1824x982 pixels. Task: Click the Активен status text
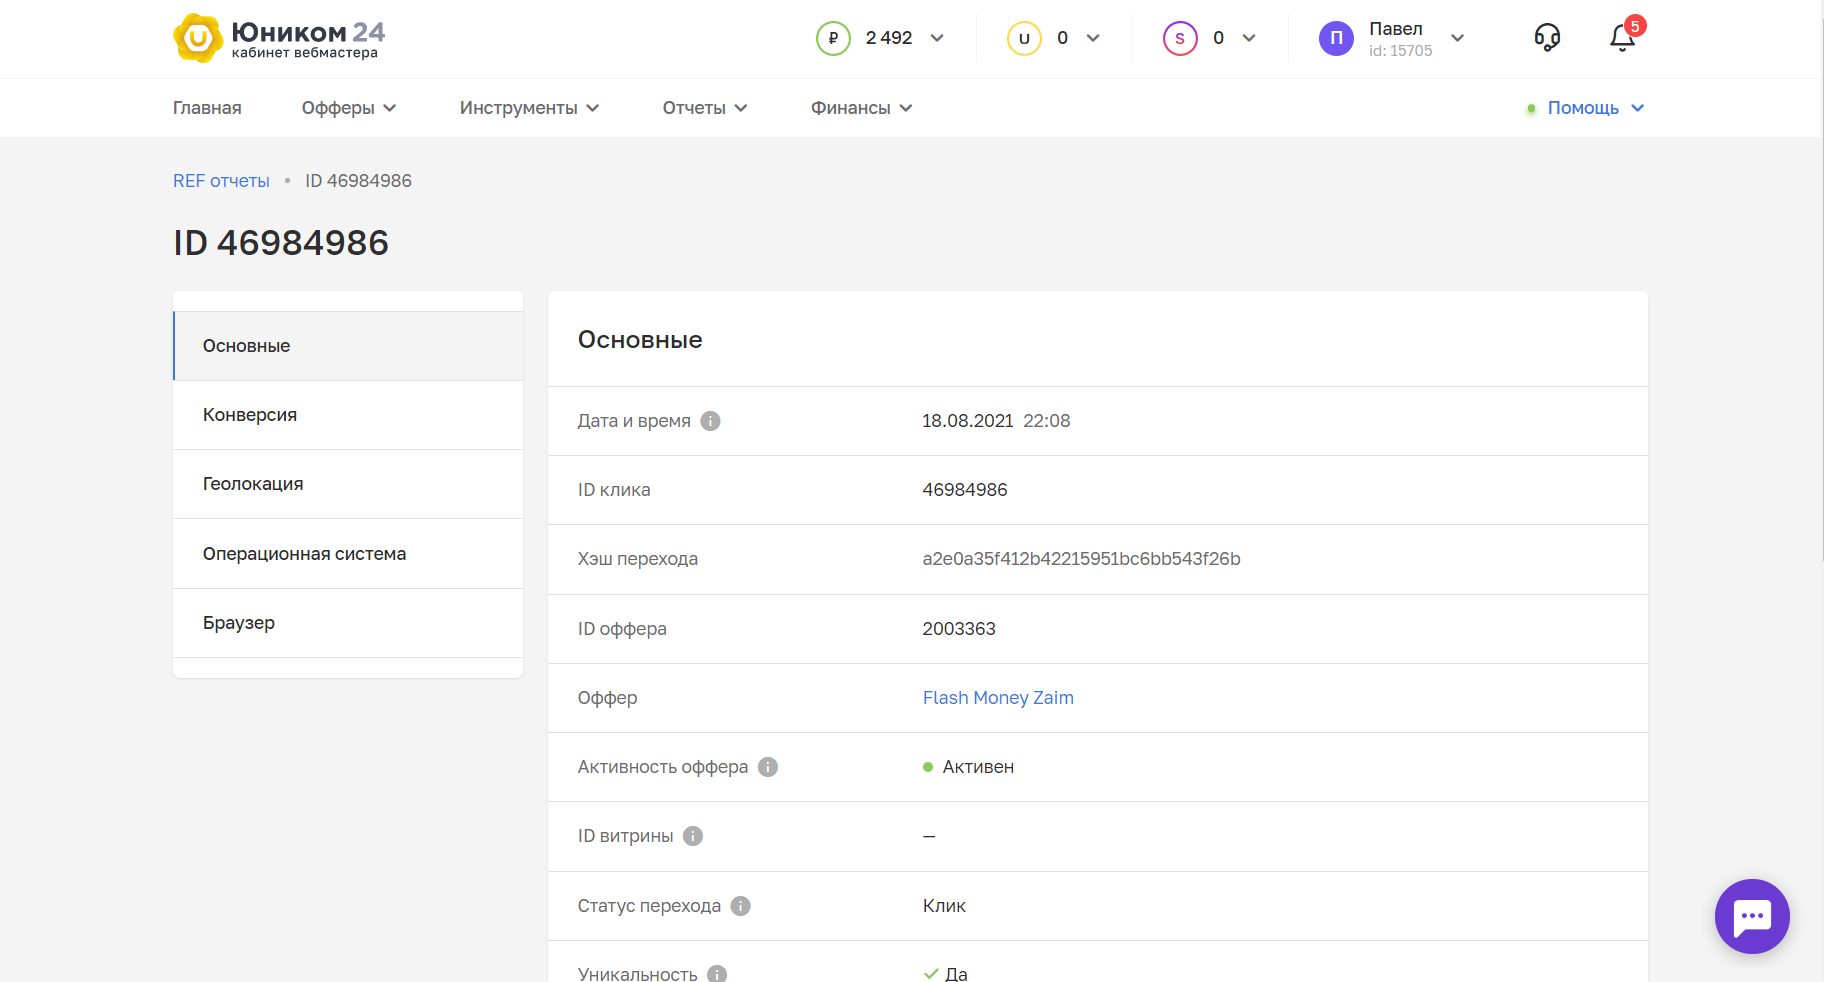tap(978, 767)
